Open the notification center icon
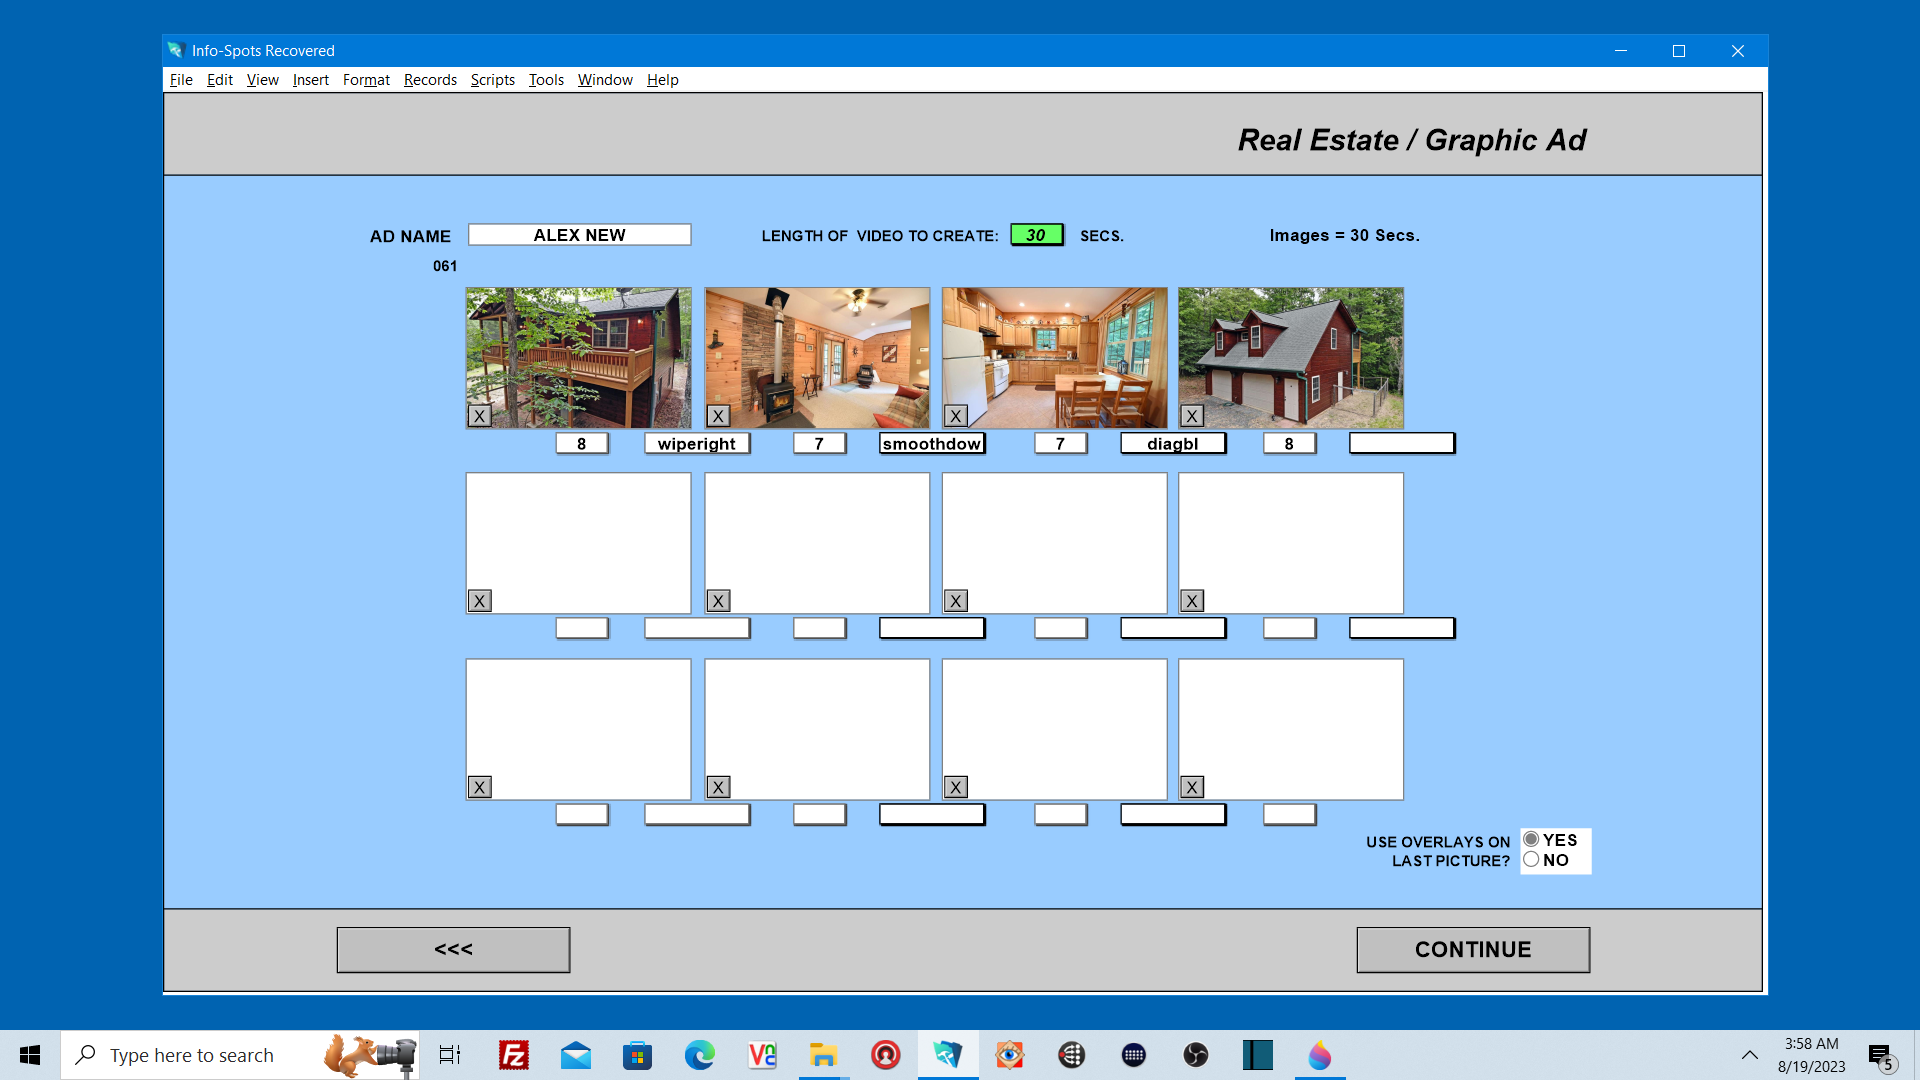Image resolution: width=1920 pixels, height=1080 pixels. pos(1881,1056)
